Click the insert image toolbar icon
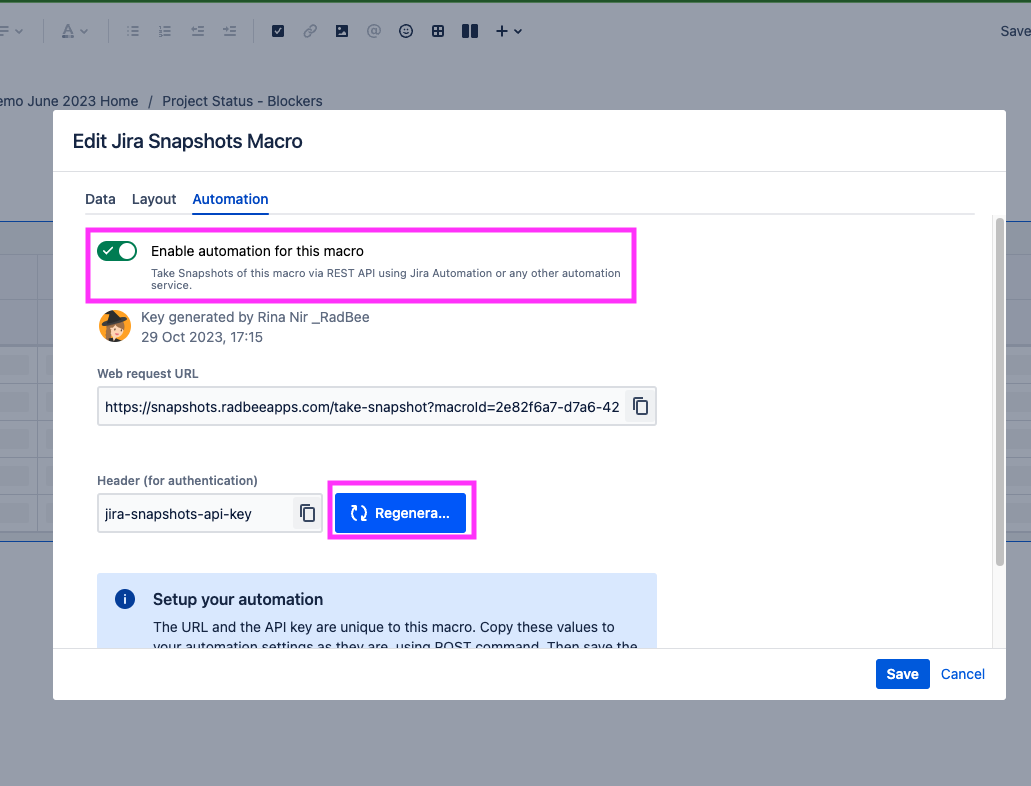 (342, 31)
